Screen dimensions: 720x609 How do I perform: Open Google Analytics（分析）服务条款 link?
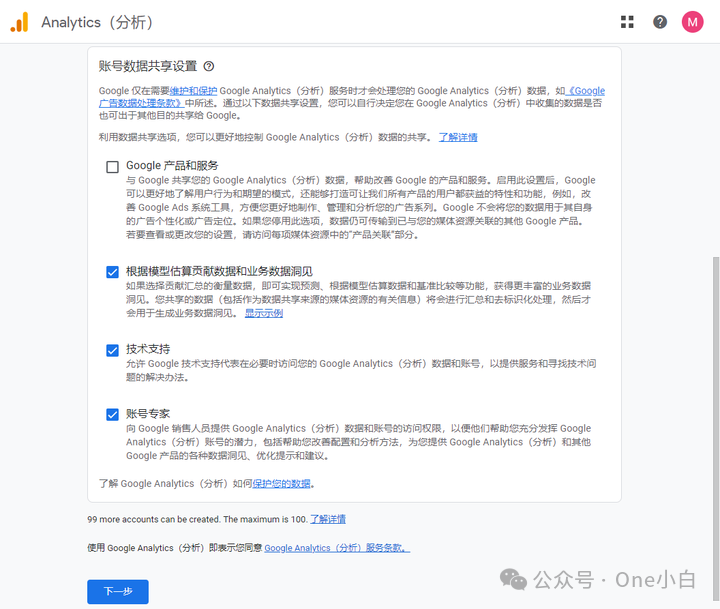tap(337, 548)
